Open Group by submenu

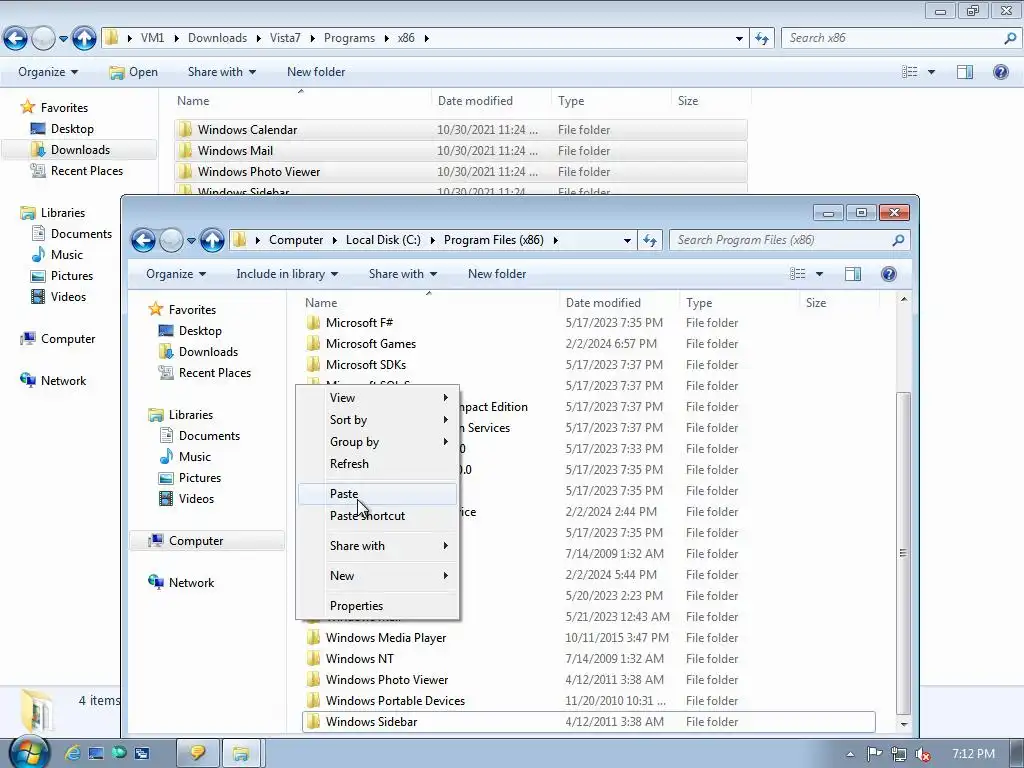coord(377,442)
